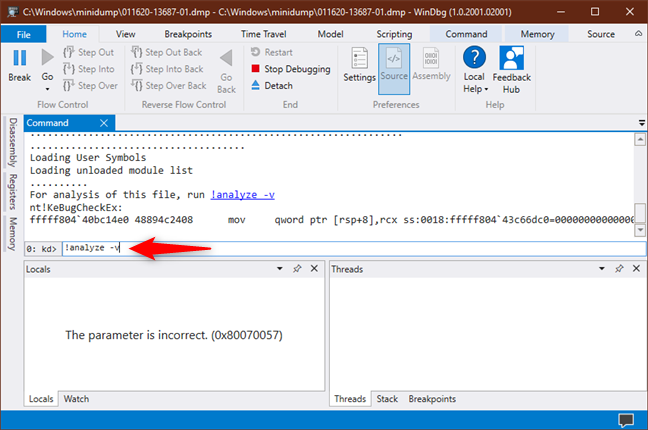This screenshot has width=648, height=430.
Task: Open the Memory ribbon tab
Action: click(537, 34)
